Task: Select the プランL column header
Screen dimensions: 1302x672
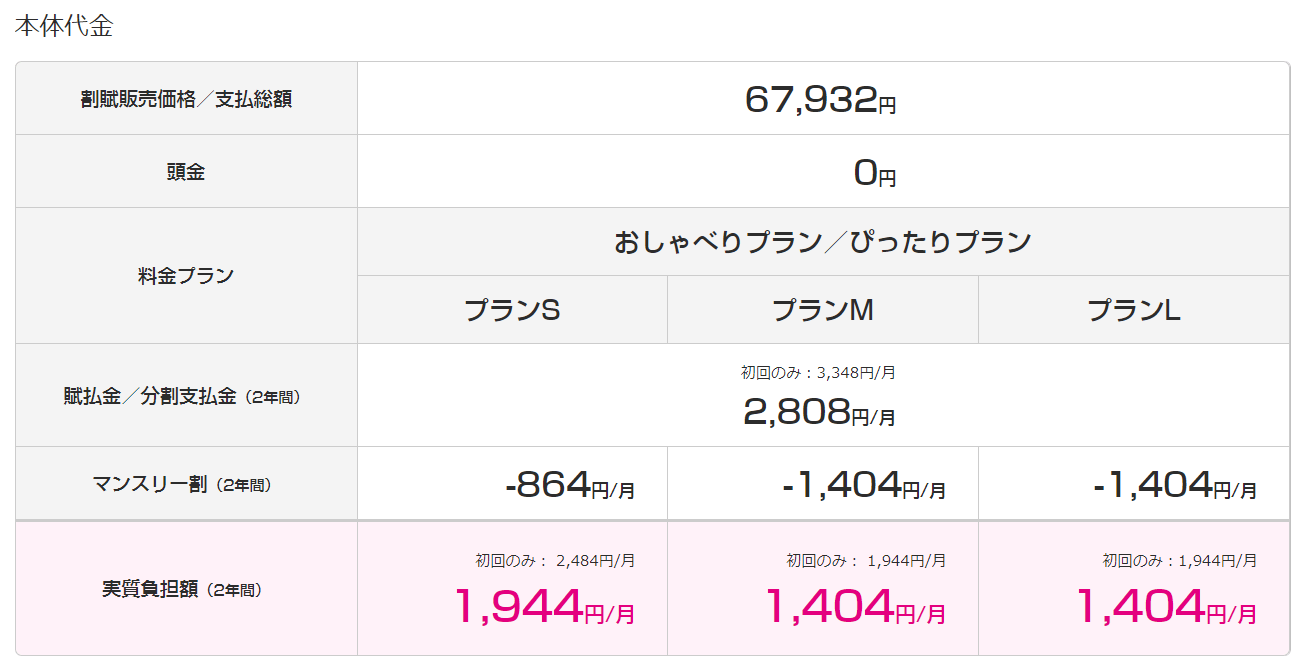Action: point(1134,310)
